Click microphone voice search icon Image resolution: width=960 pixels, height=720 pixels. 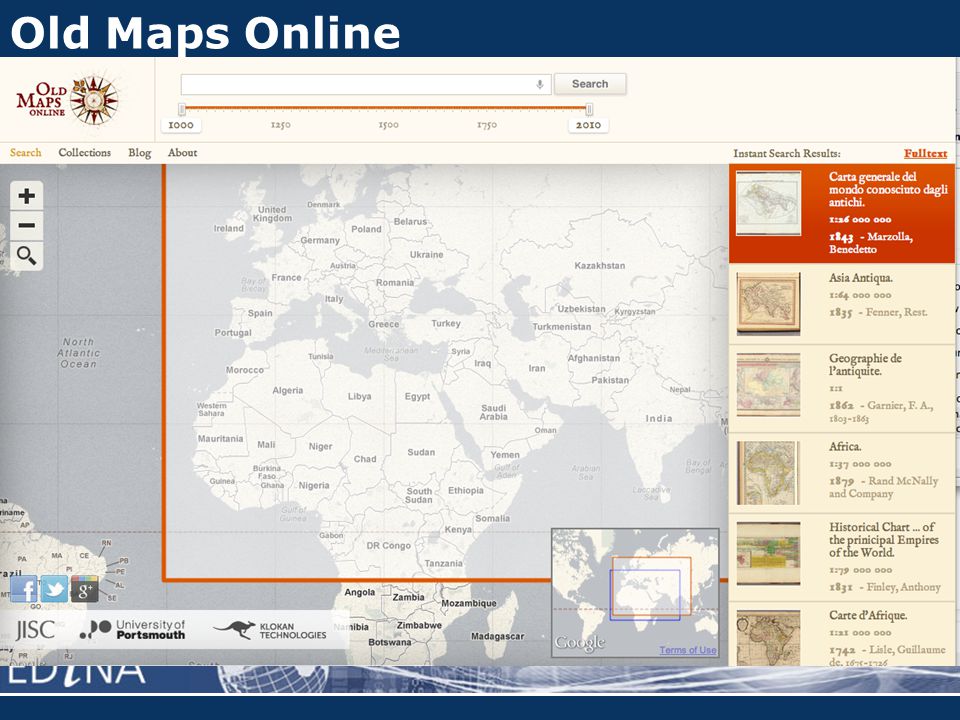tap(539, 84)
